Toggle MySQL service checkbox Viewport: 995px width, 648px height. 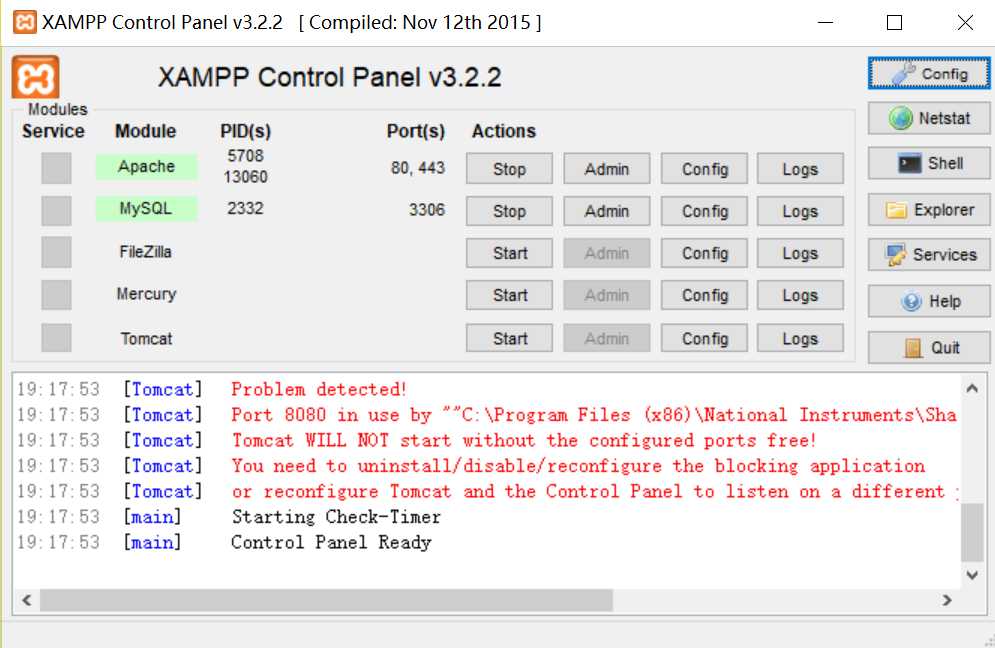click(x=56, y=210)
